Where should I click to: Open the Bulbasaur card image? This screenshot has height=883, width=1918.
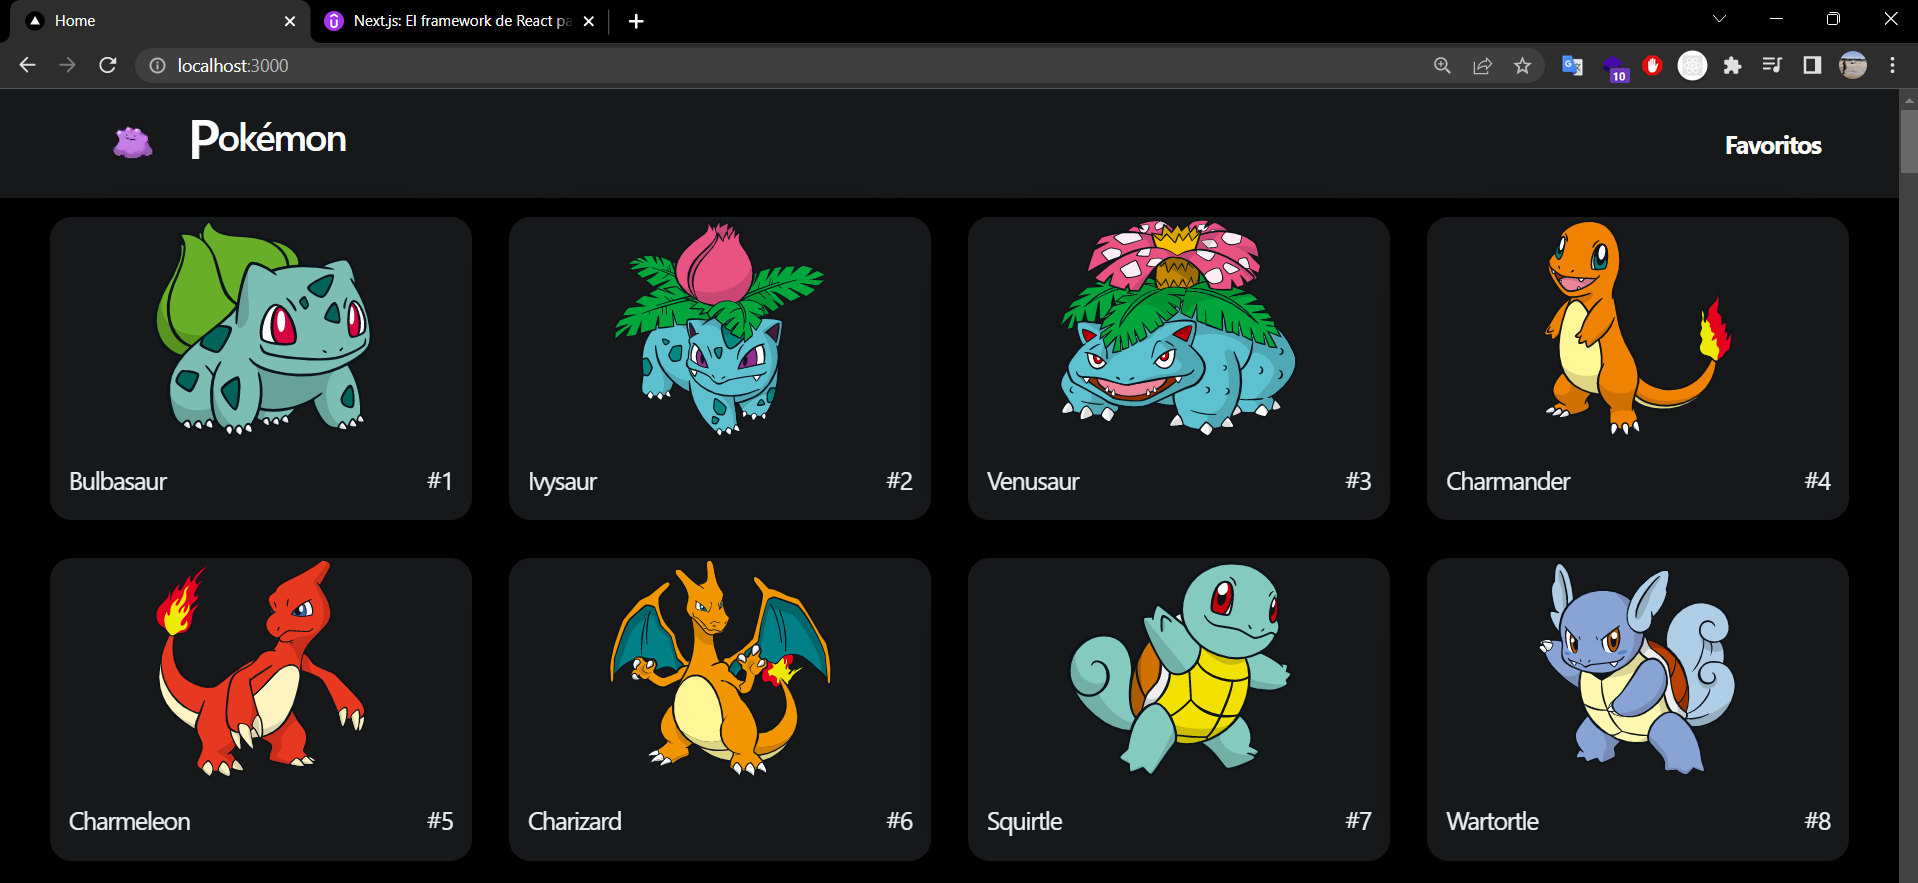pos(263,328)
